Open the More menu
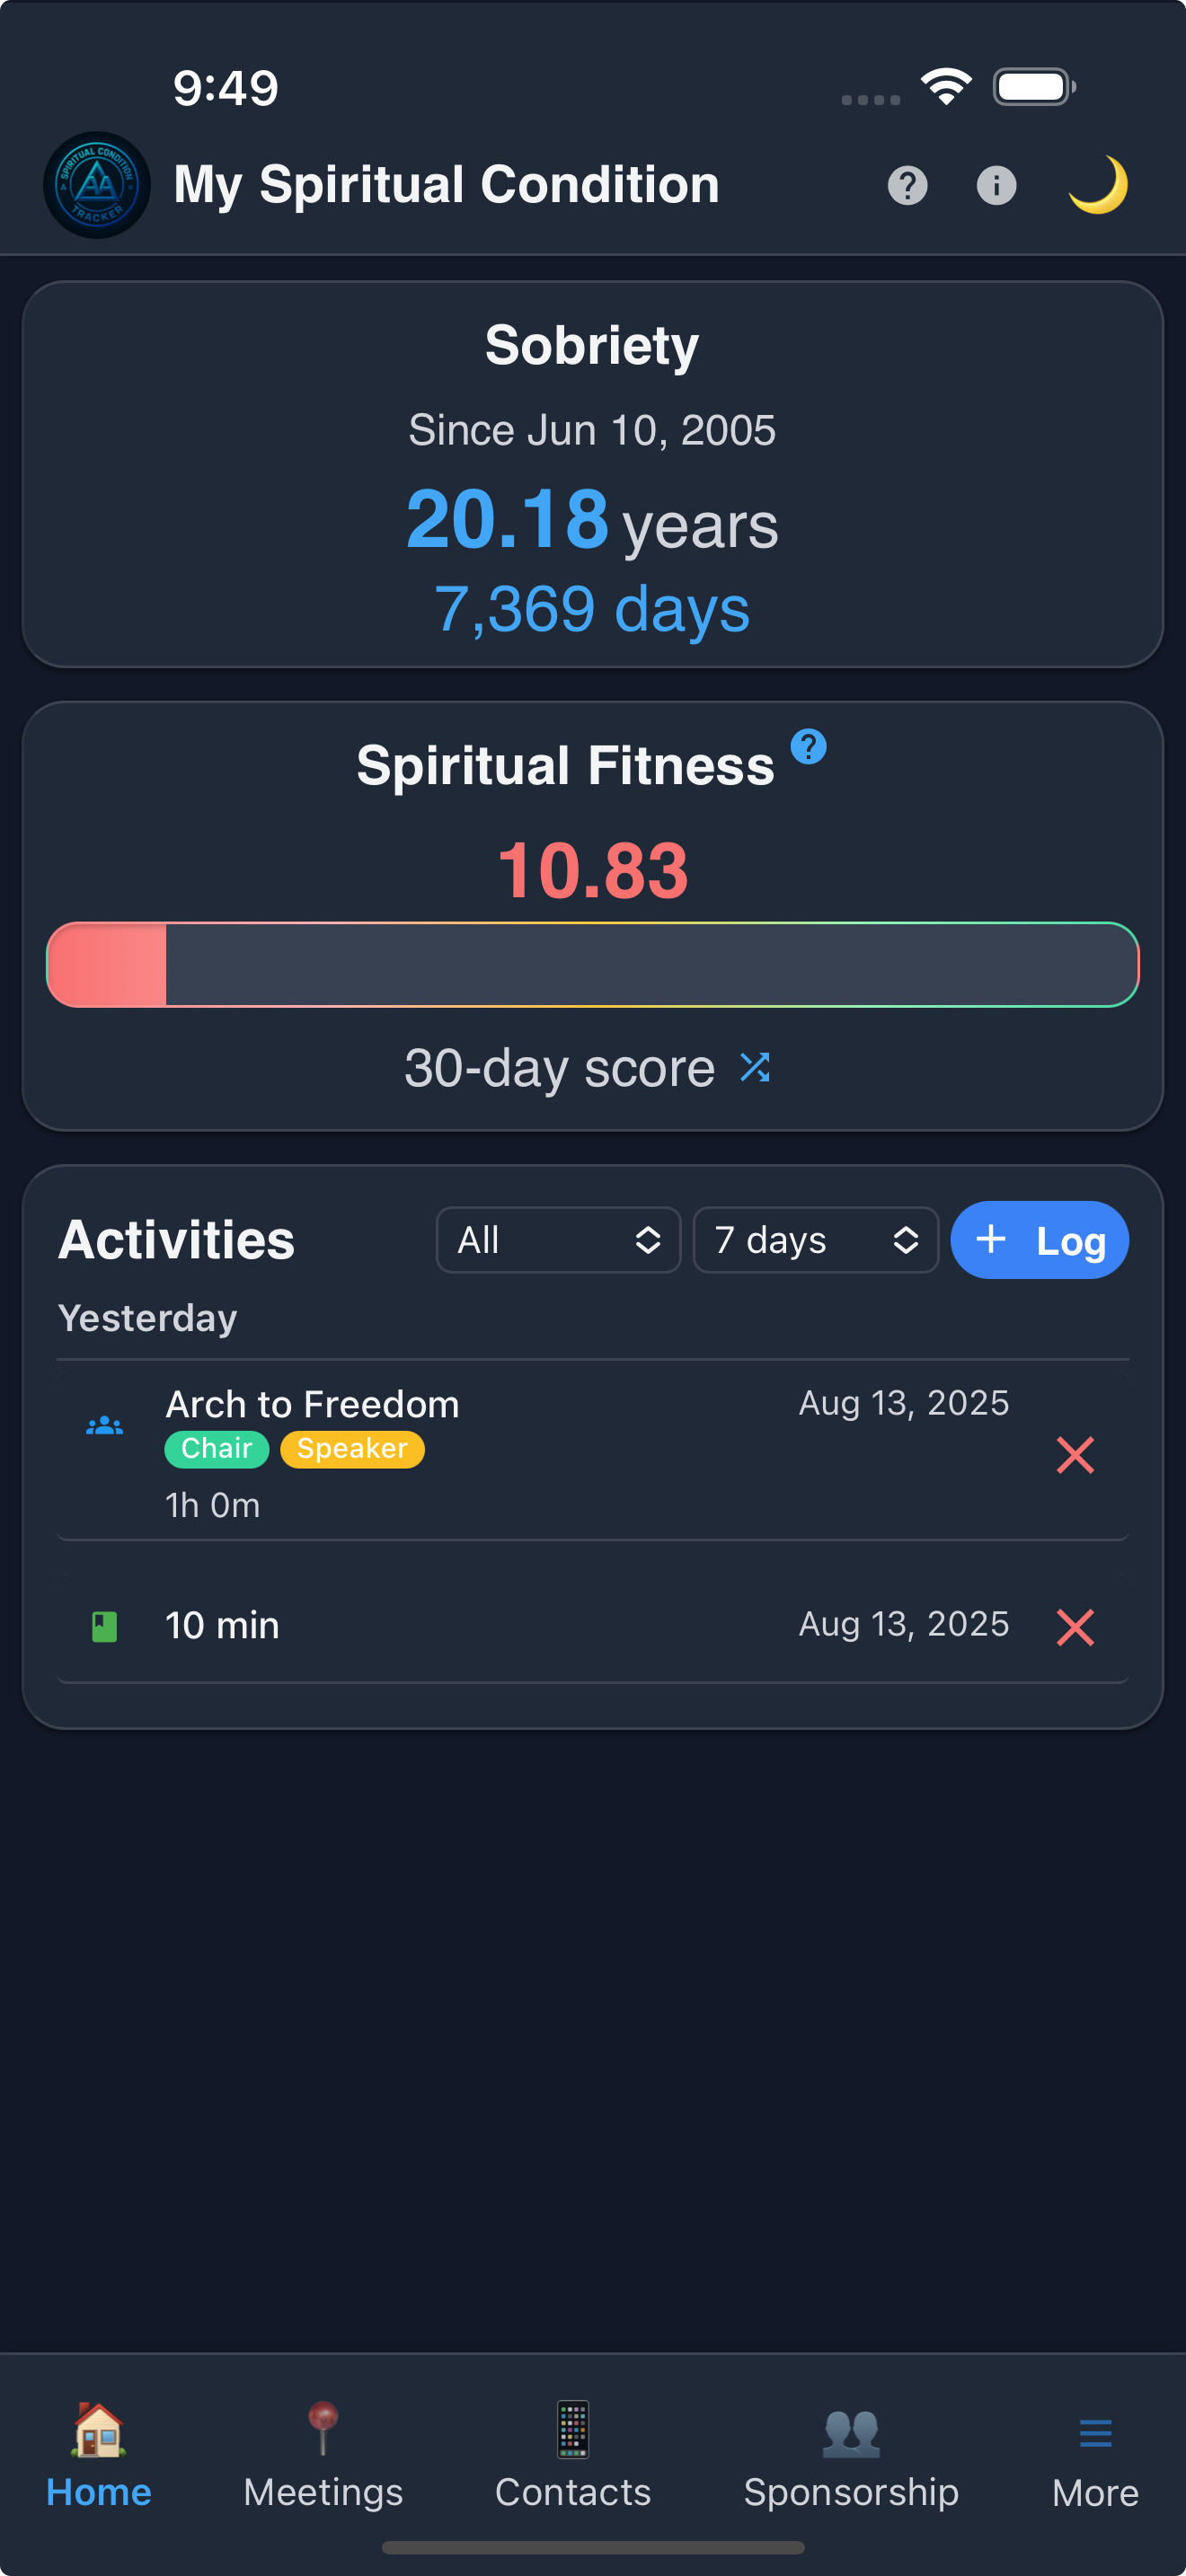Screen dimensions: 1186x2576 (x=1095, y=2456)
